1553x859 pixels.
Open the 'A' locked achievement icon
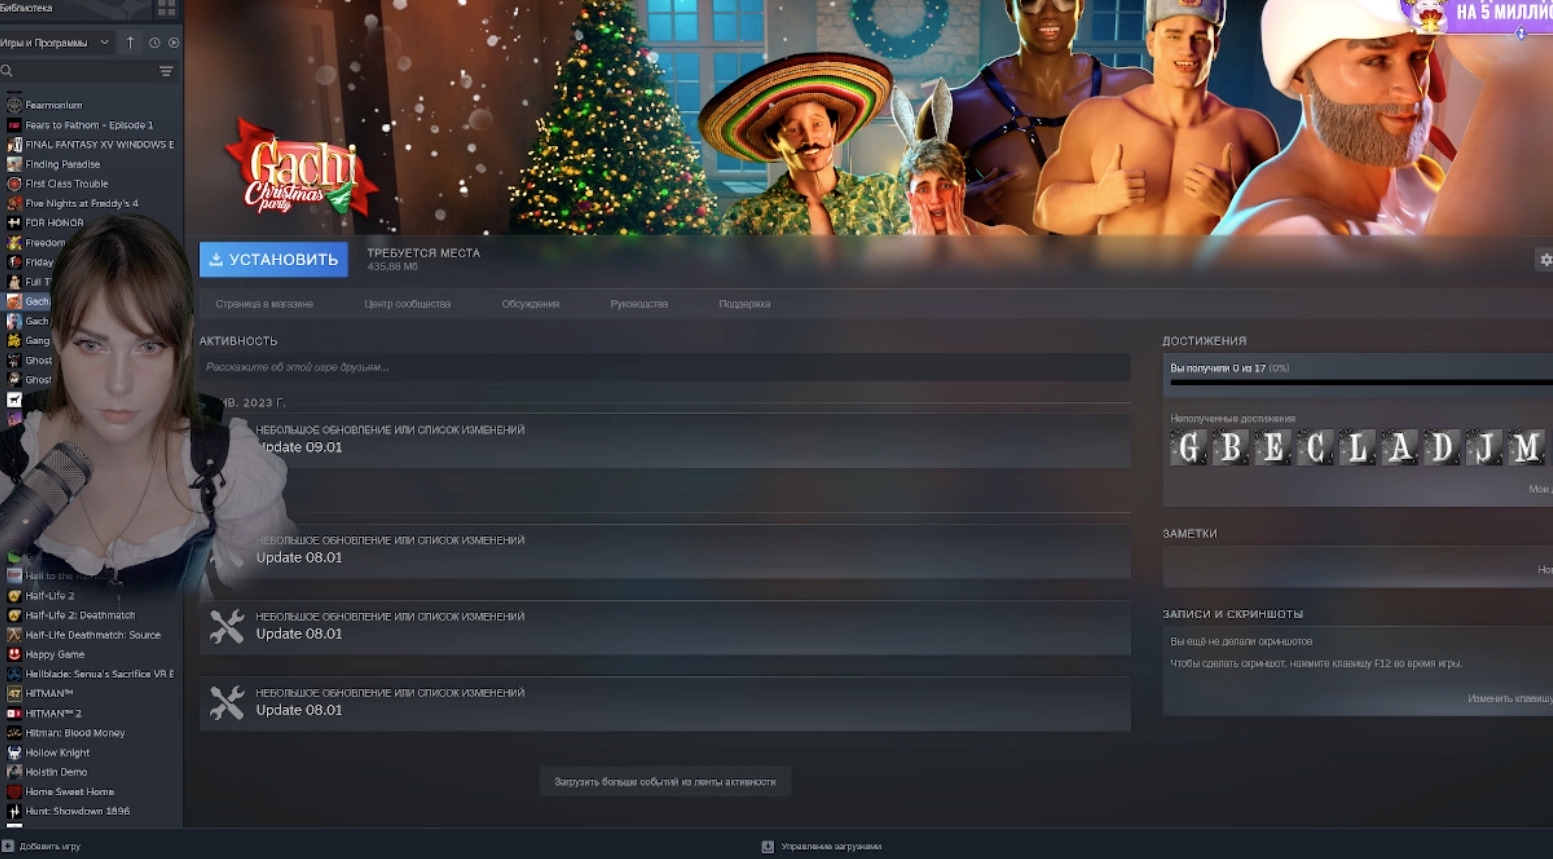pos(1400,448)
